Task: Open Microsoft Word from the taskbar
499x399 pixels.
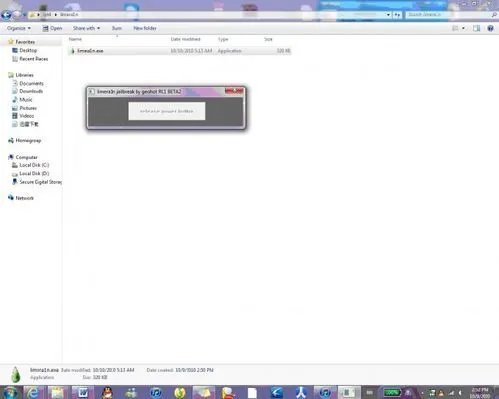Action: click(x=82, y=392)
